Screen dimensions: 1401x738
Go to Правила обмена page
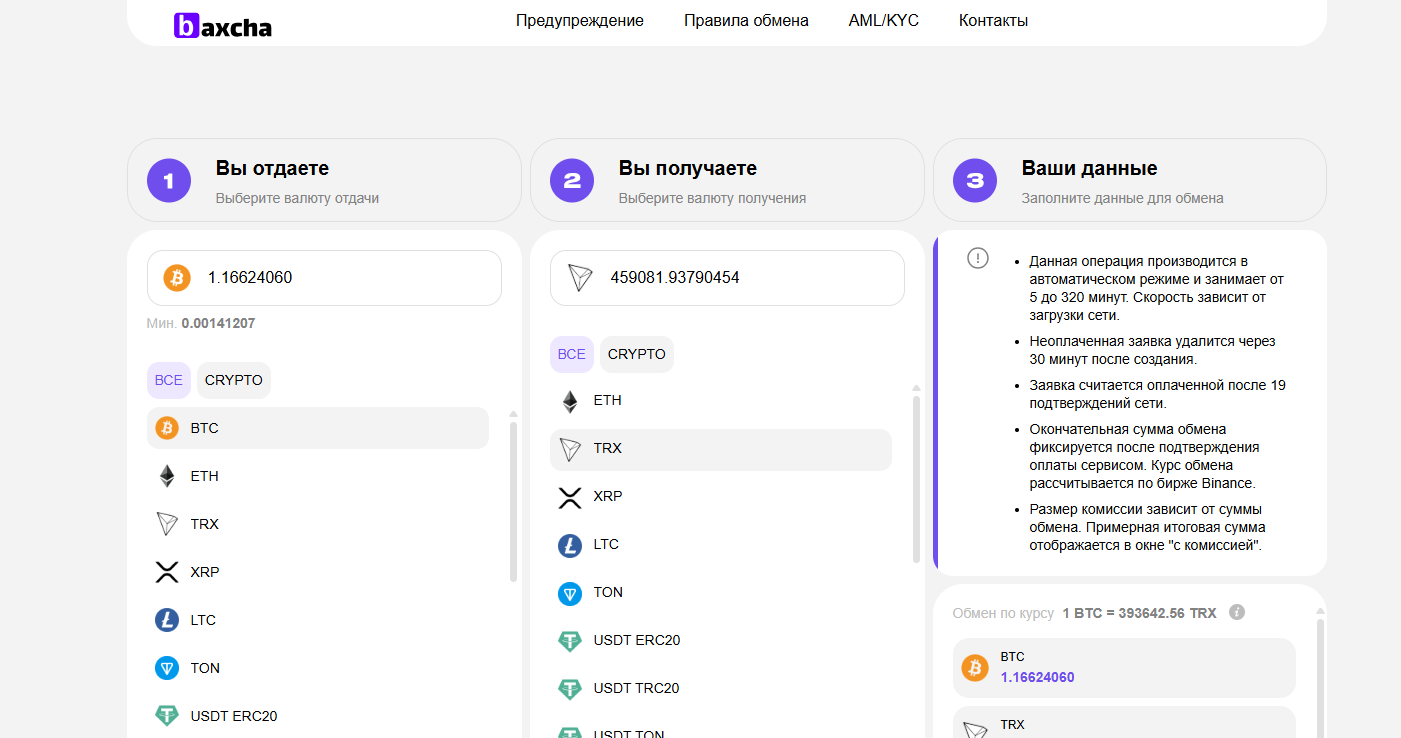pyautogui.click(x=746, y=21)
